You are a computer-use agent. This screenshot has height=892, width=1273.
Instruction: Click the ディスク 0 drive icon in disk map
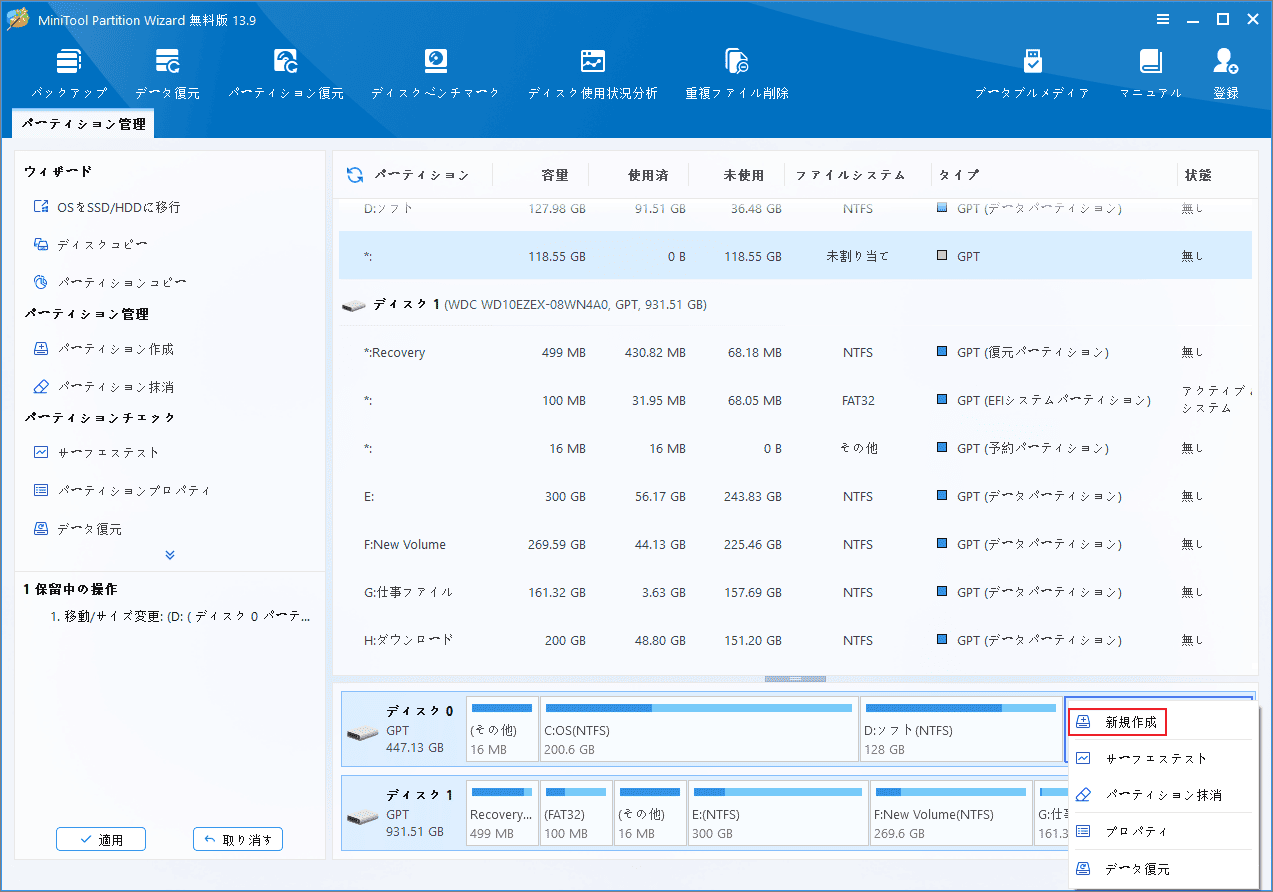click(x=363, y=733)
